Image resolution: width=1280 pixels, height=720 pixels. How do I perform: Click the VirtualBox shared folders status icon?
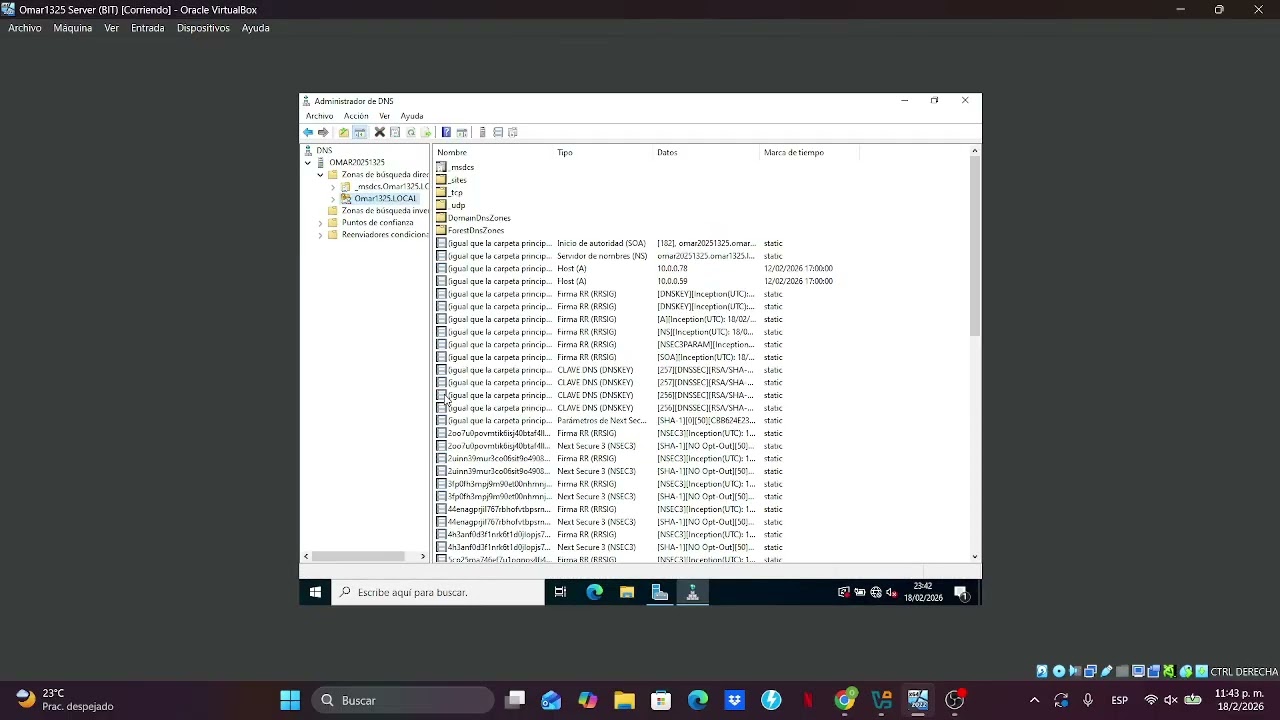[1122, 672]
